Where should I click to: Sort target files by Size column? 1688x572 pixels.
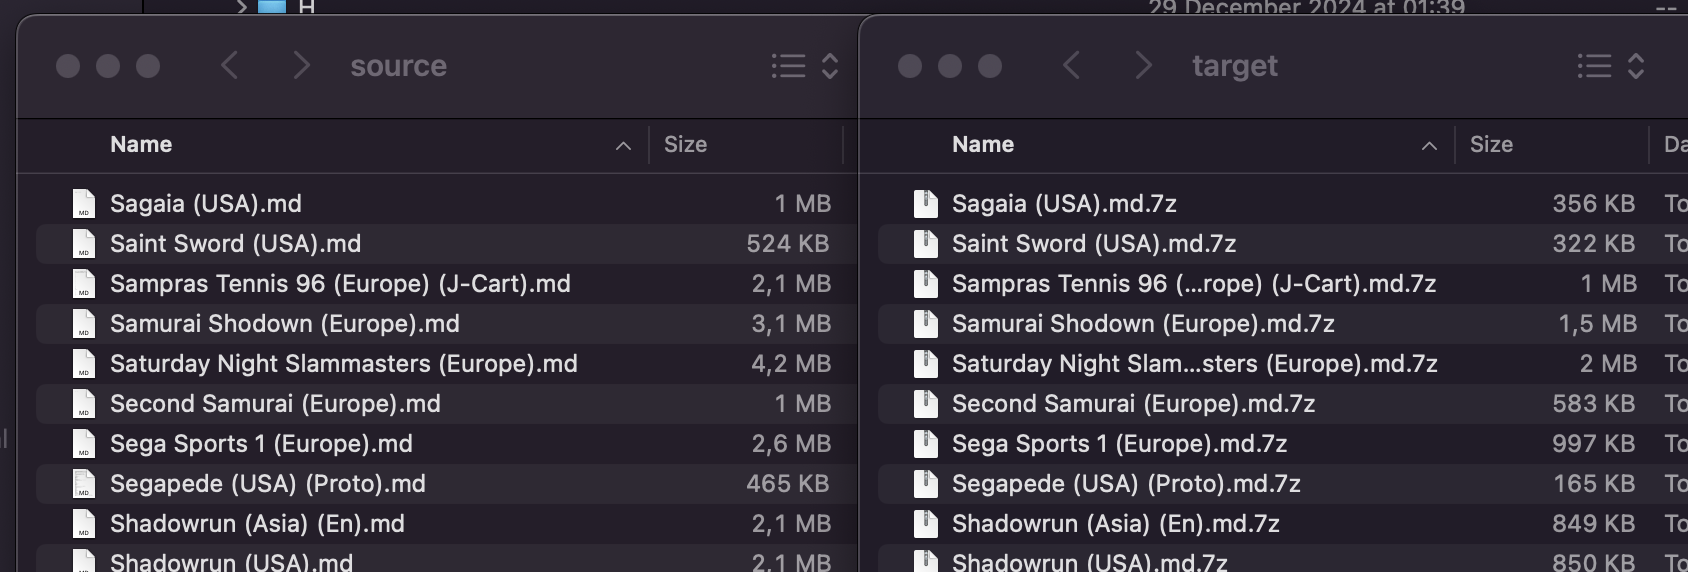point(1491,145)
